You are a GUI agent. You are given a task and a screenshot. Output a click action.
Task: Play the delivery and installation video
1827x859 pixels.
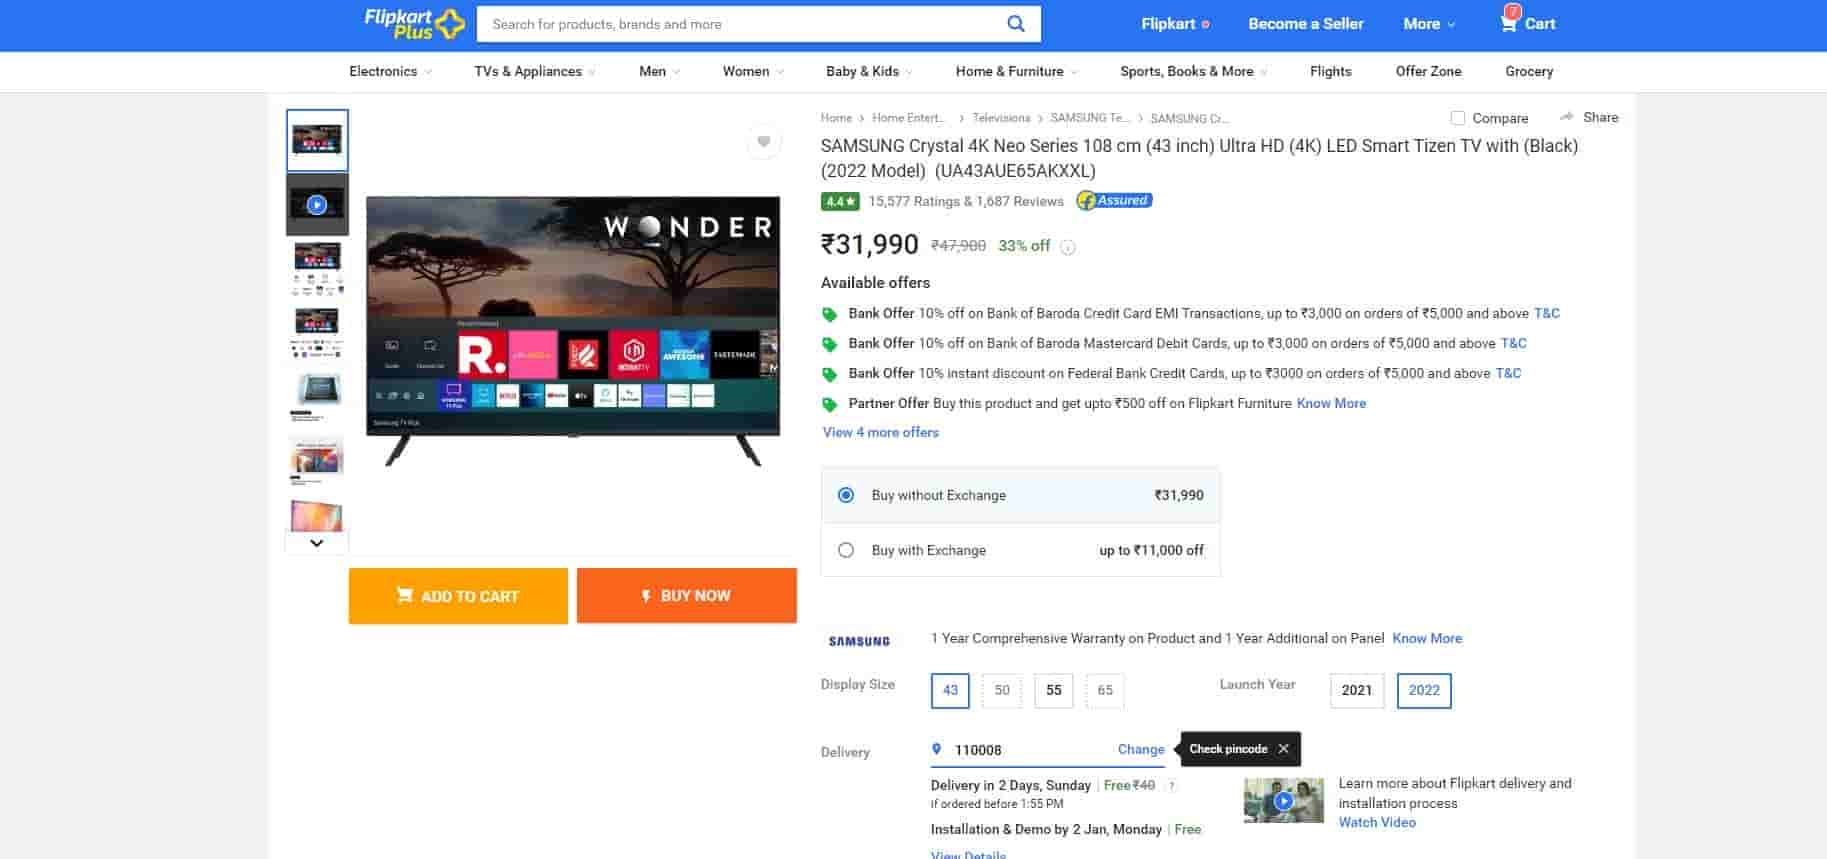[1283, 801]
